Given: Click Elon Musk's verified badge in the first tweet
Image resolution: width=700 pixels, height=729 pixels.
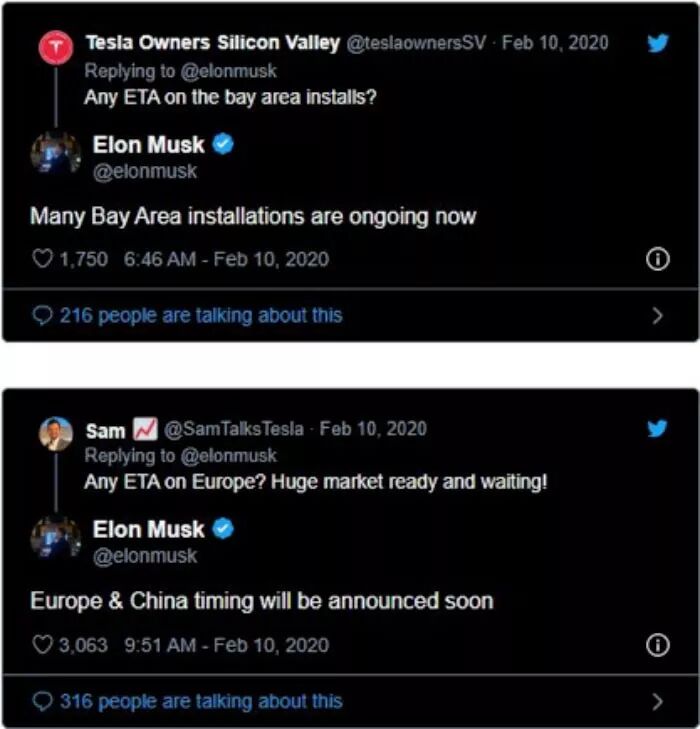Looking at the screenshot, I should [224, 144].
